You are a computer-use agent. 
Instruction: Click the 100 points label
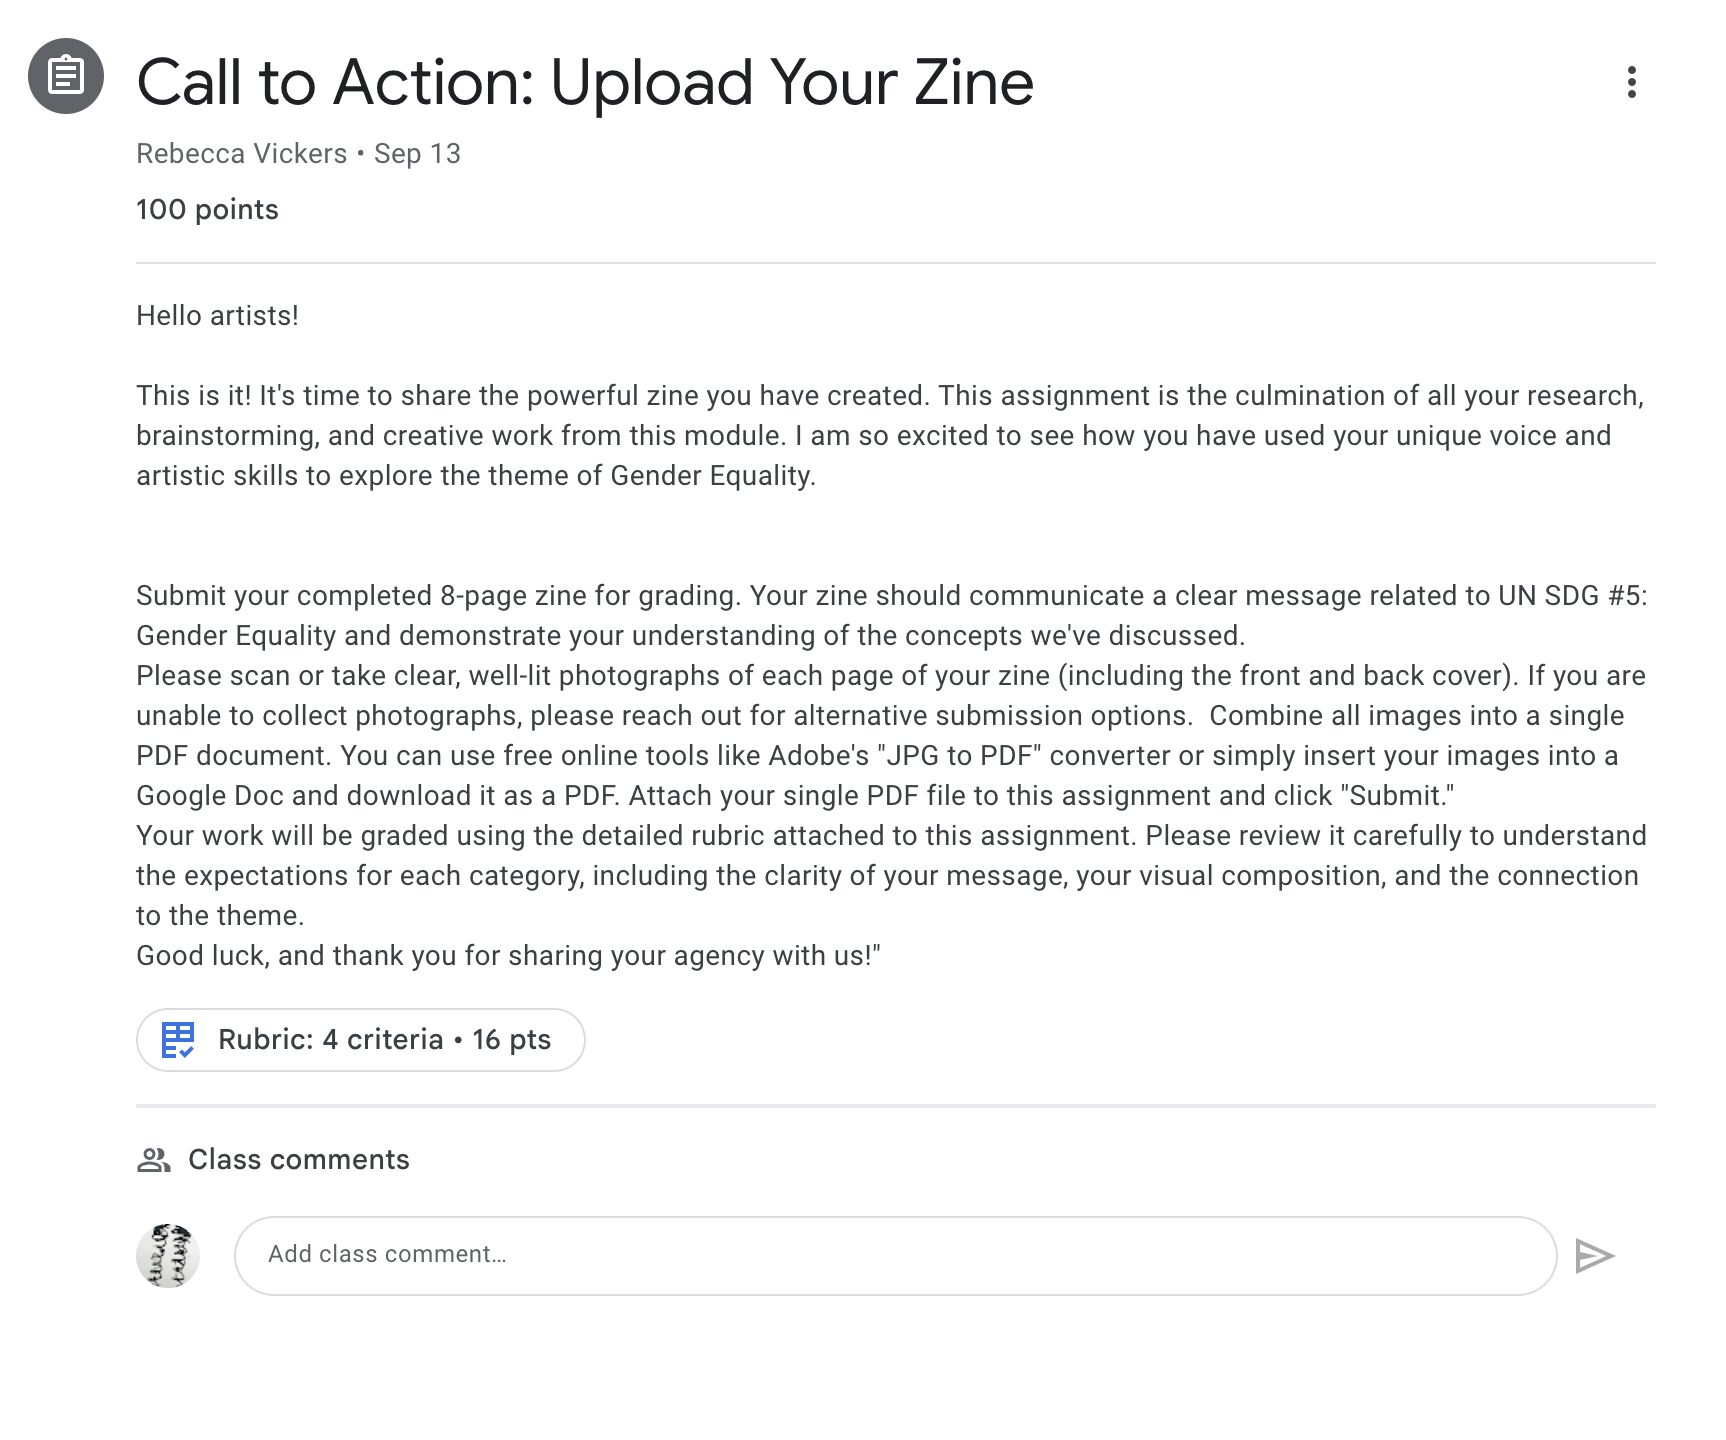(207, 210)
